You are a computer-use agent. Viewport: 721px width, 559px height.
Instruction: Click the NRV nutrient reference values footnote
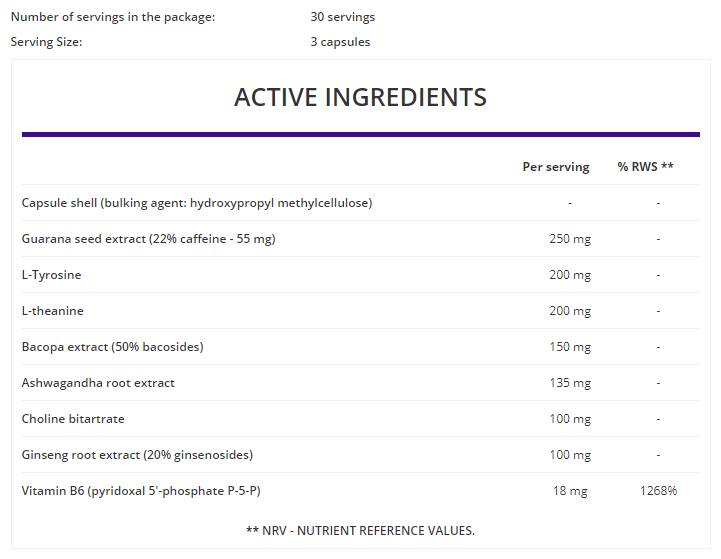coord(360,531)
